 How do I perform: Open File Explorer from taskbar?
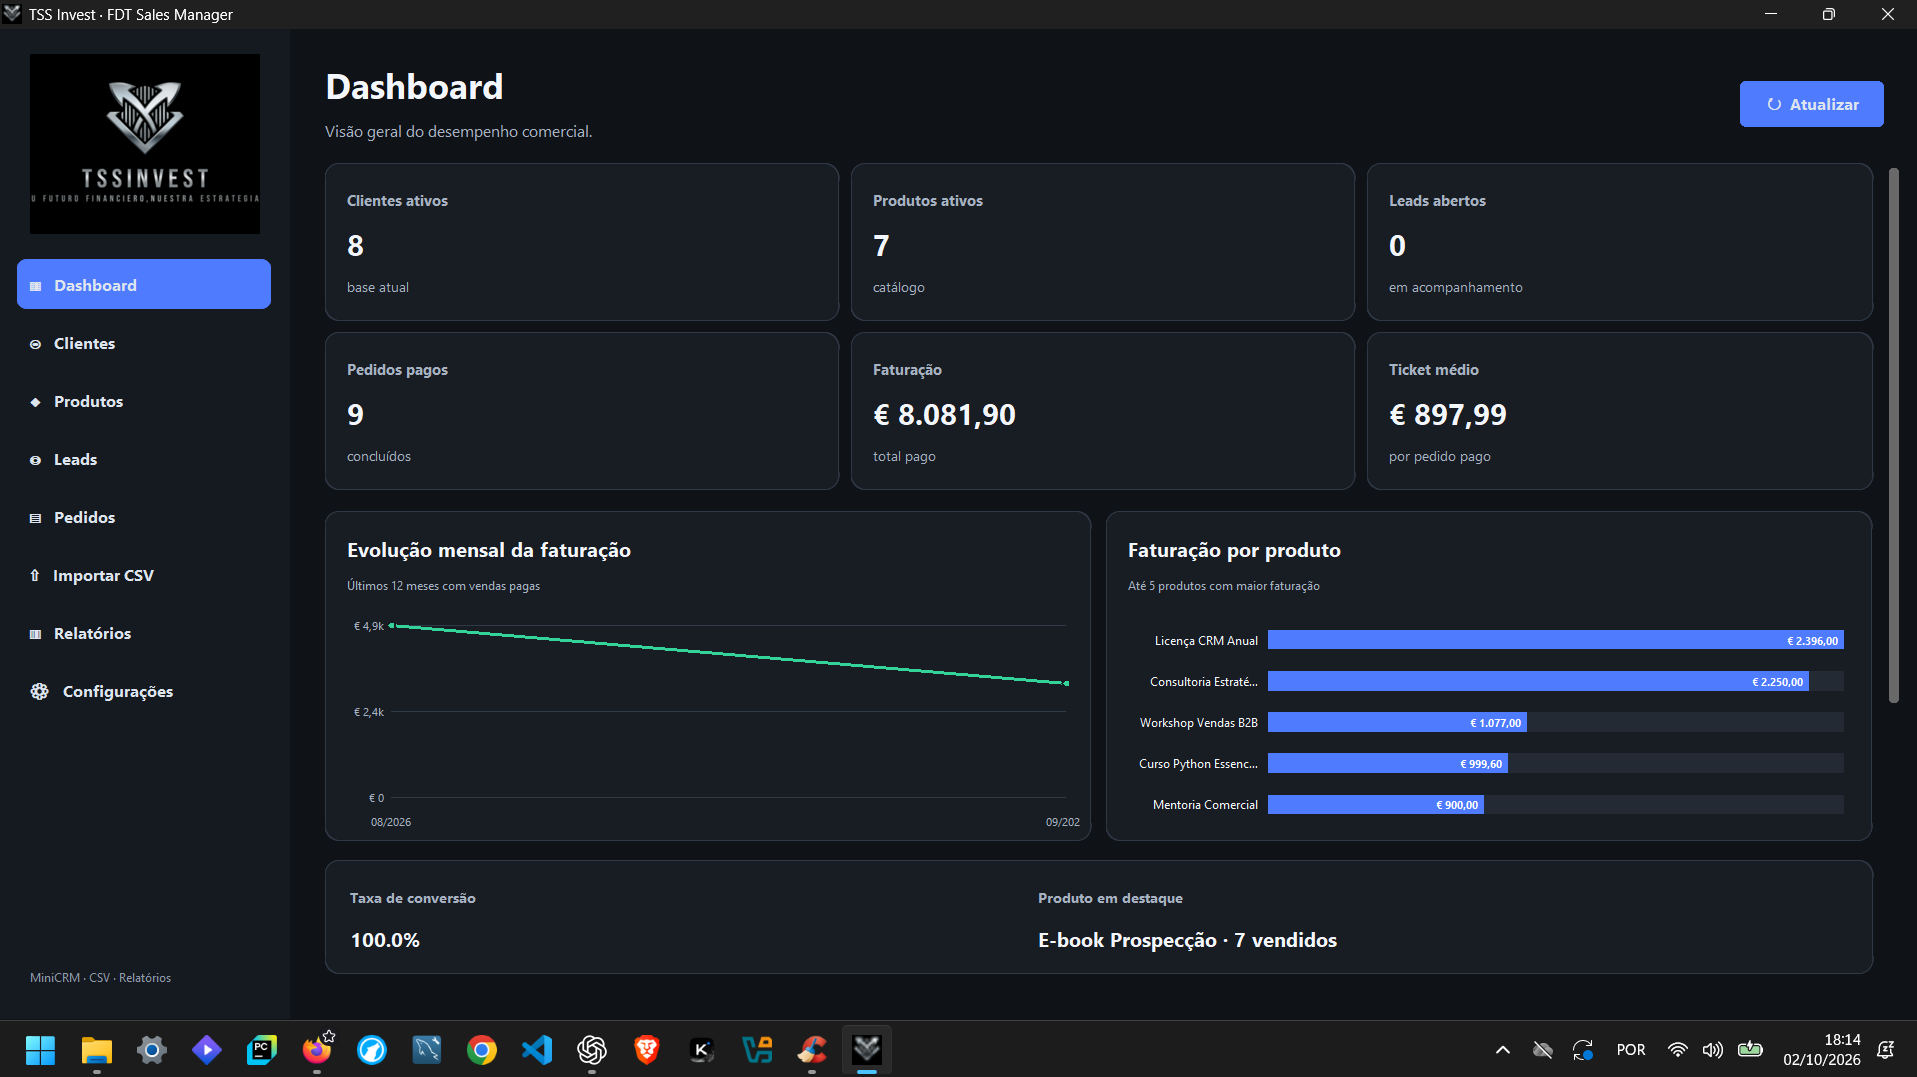97,1050
